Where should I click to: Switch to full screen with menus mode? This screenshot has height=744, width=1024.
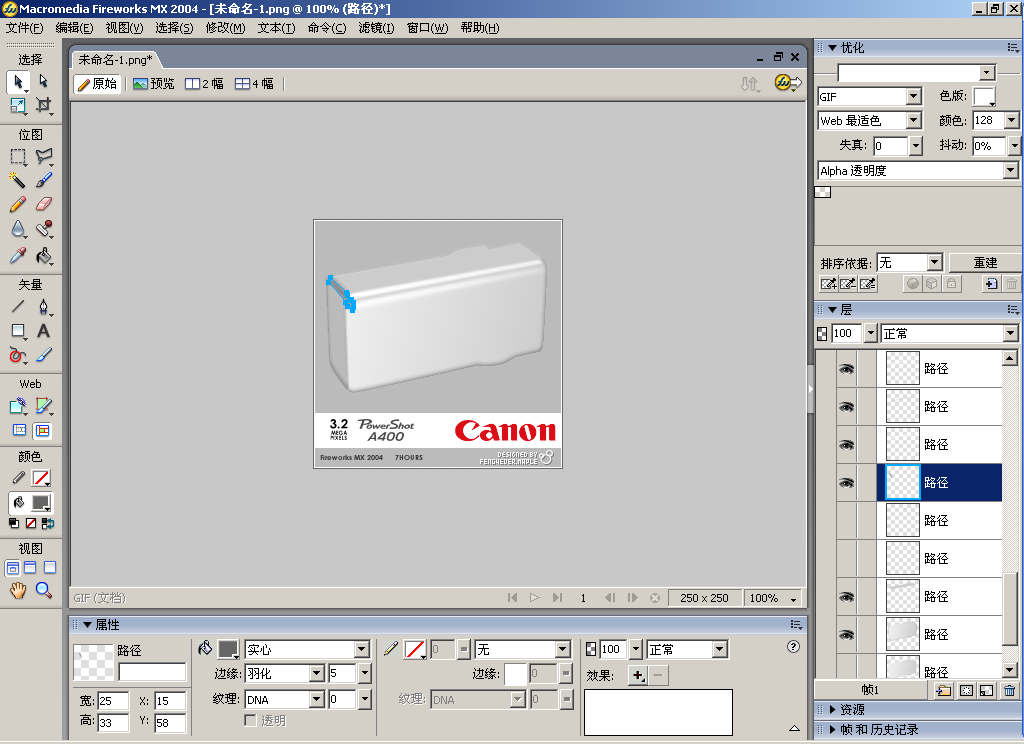[x=30, y=568]
